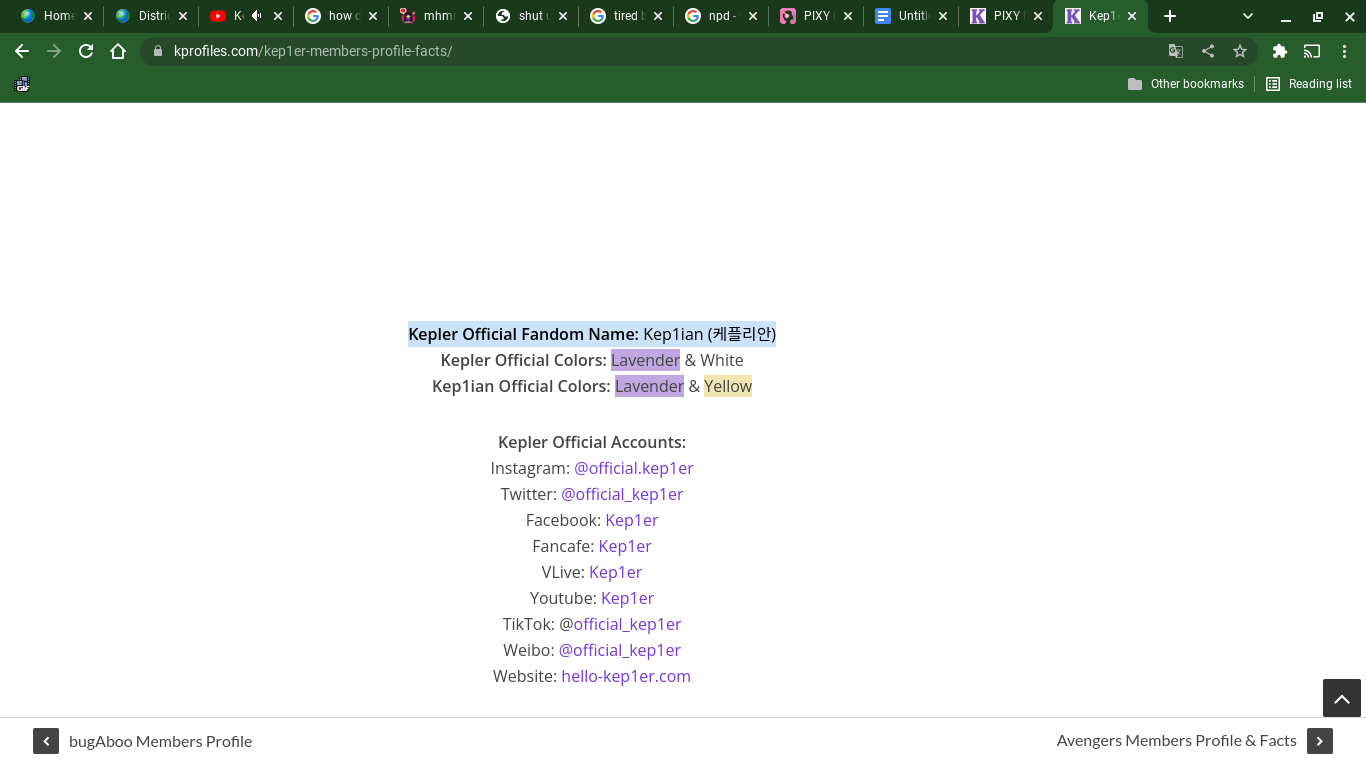
Task: Open the Other bookmarks folder
Action: pyautogui.click(x=1186, y=84)
